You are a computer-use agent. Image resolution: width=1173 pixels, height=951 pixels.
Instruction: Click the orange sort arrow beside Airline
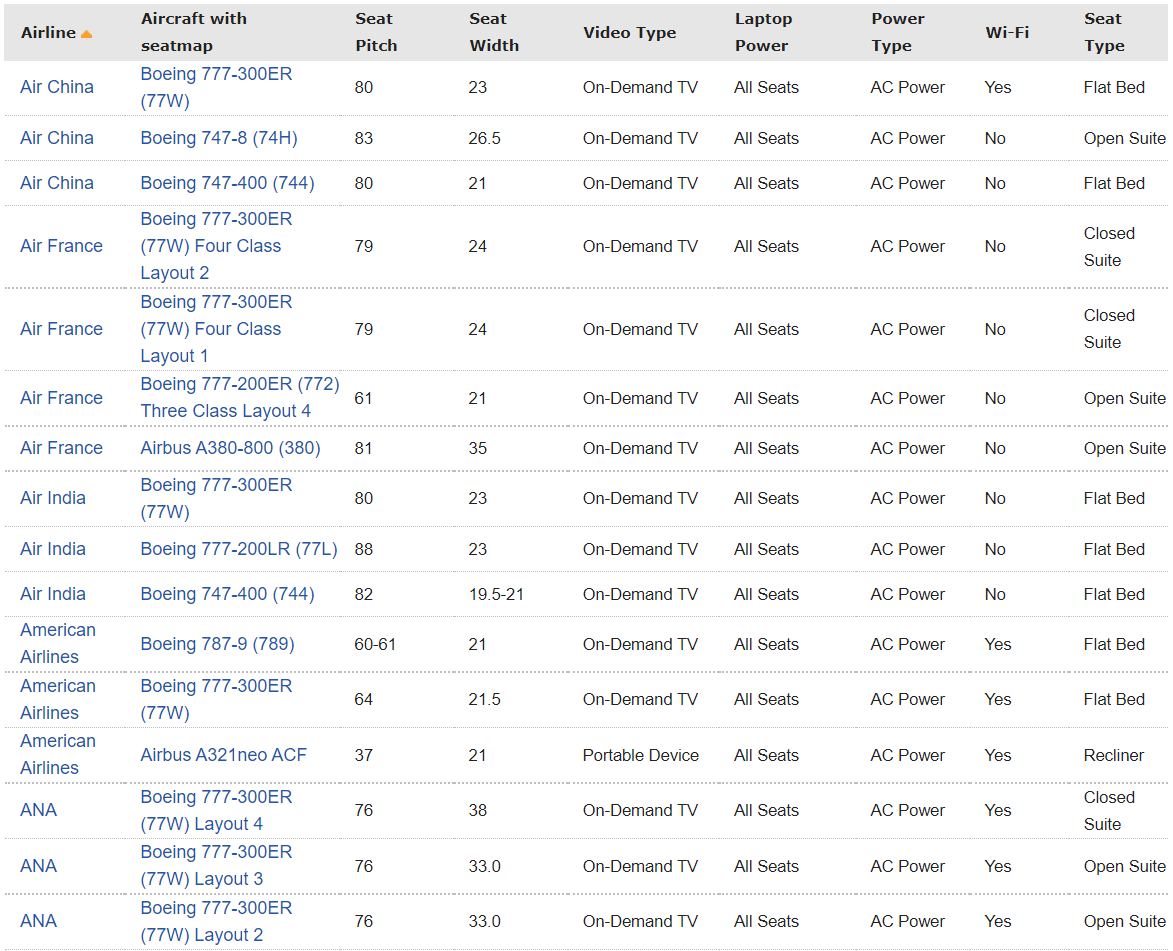pos(86,34)
